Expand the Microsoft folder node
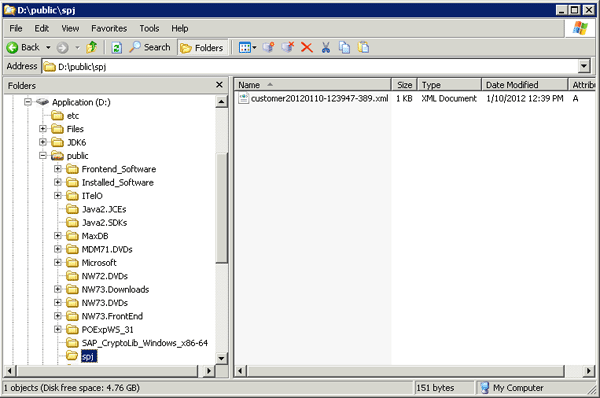 pos(58,263)
